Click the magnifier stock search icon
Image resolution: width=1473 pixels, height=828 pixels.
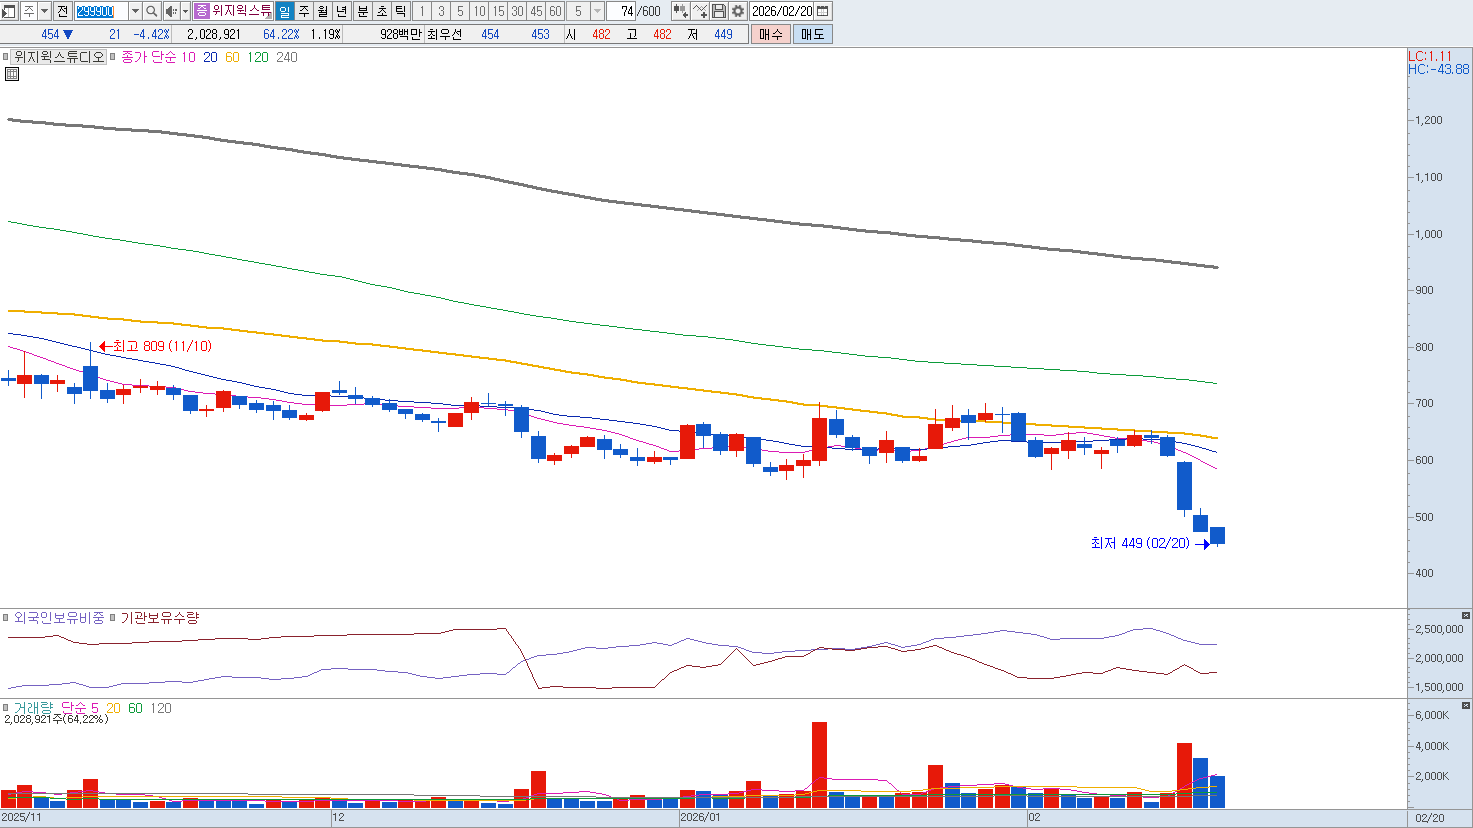(151, 11)
